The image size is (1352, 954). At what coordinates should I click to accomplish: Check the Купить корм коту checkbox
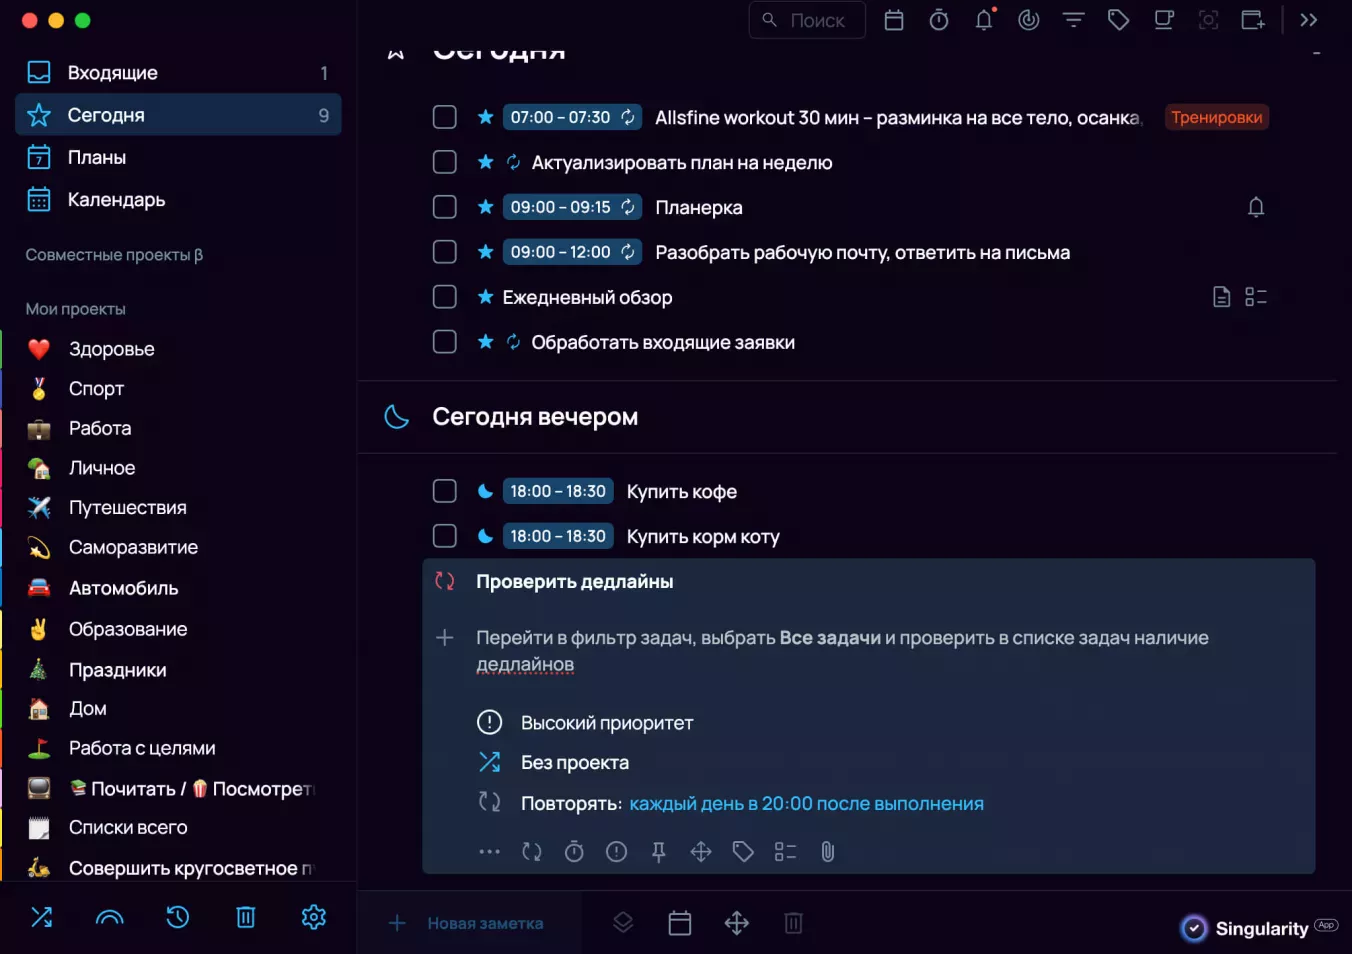click(445, 536)
